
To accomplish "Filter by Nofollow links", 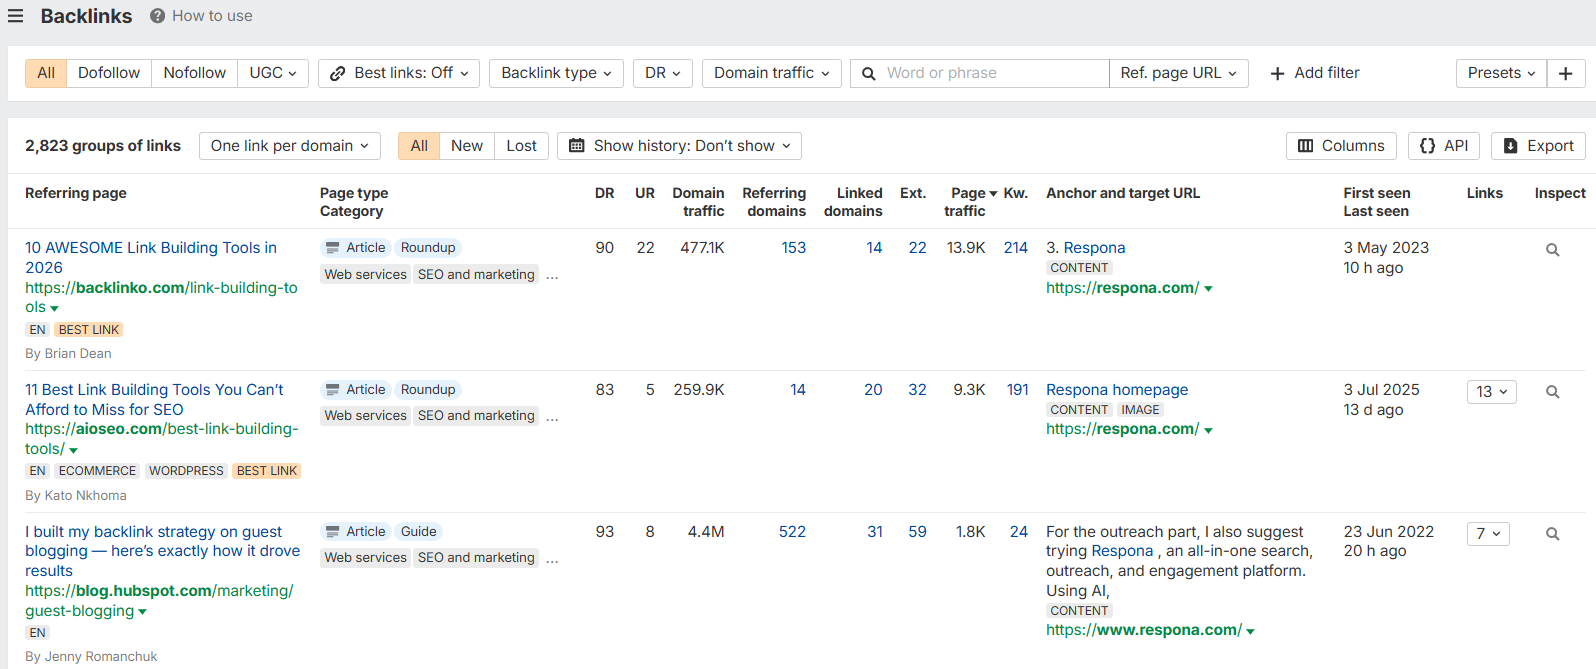I will [x=195, y=73].
